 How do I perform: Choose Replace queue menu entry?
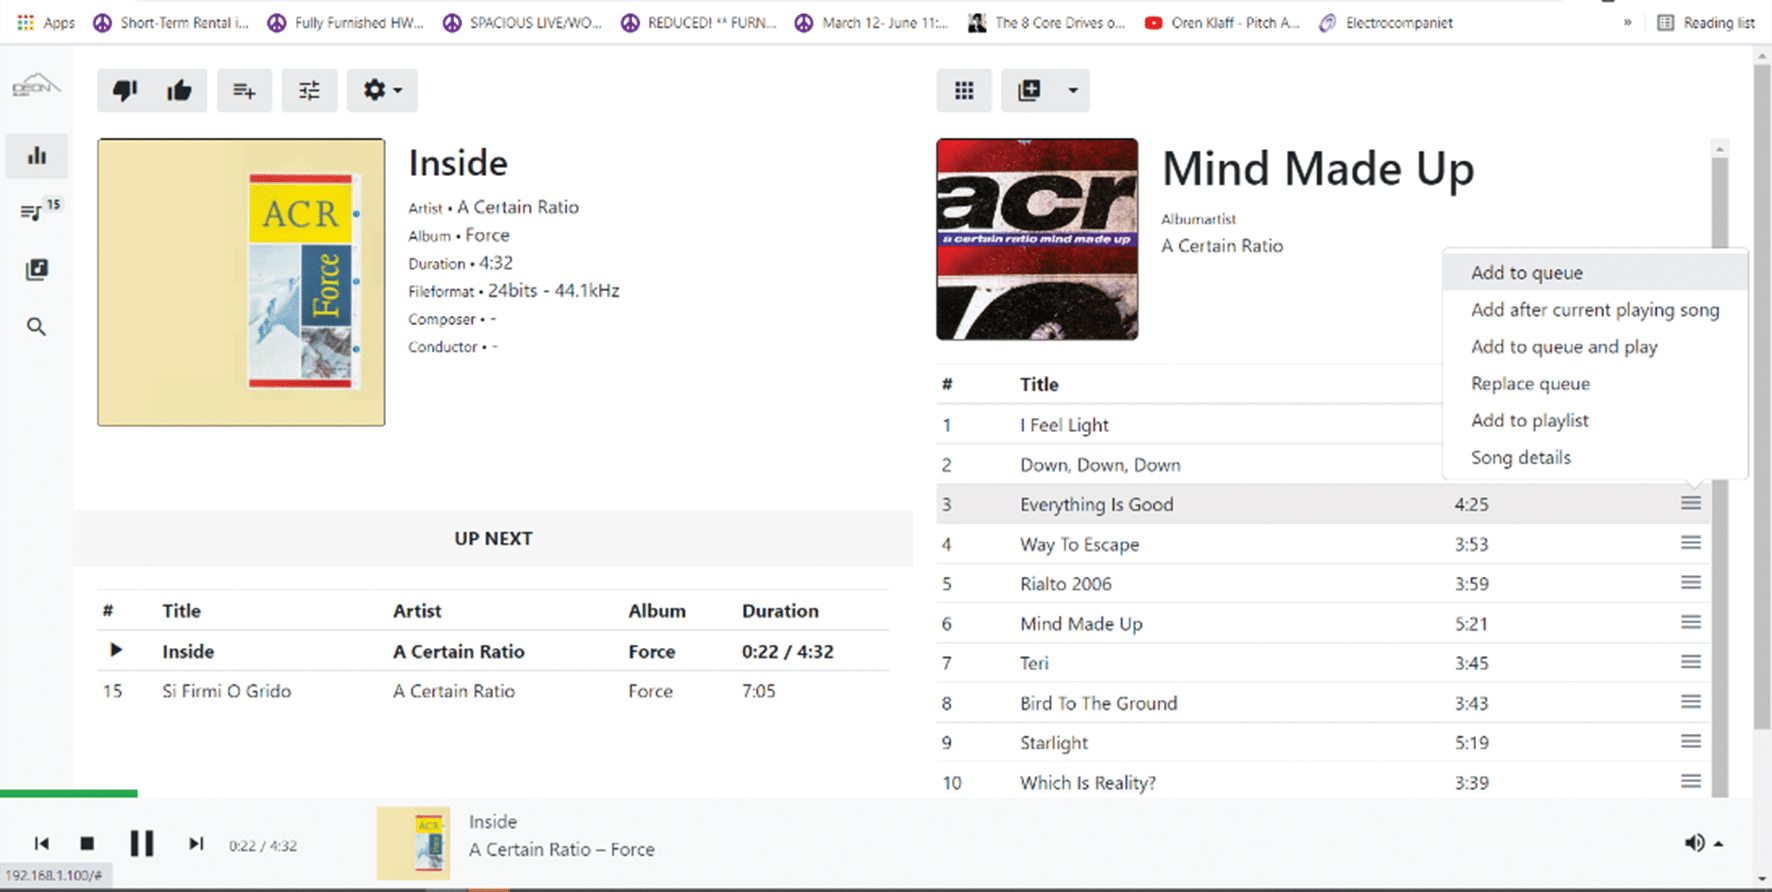(1595, 384)
